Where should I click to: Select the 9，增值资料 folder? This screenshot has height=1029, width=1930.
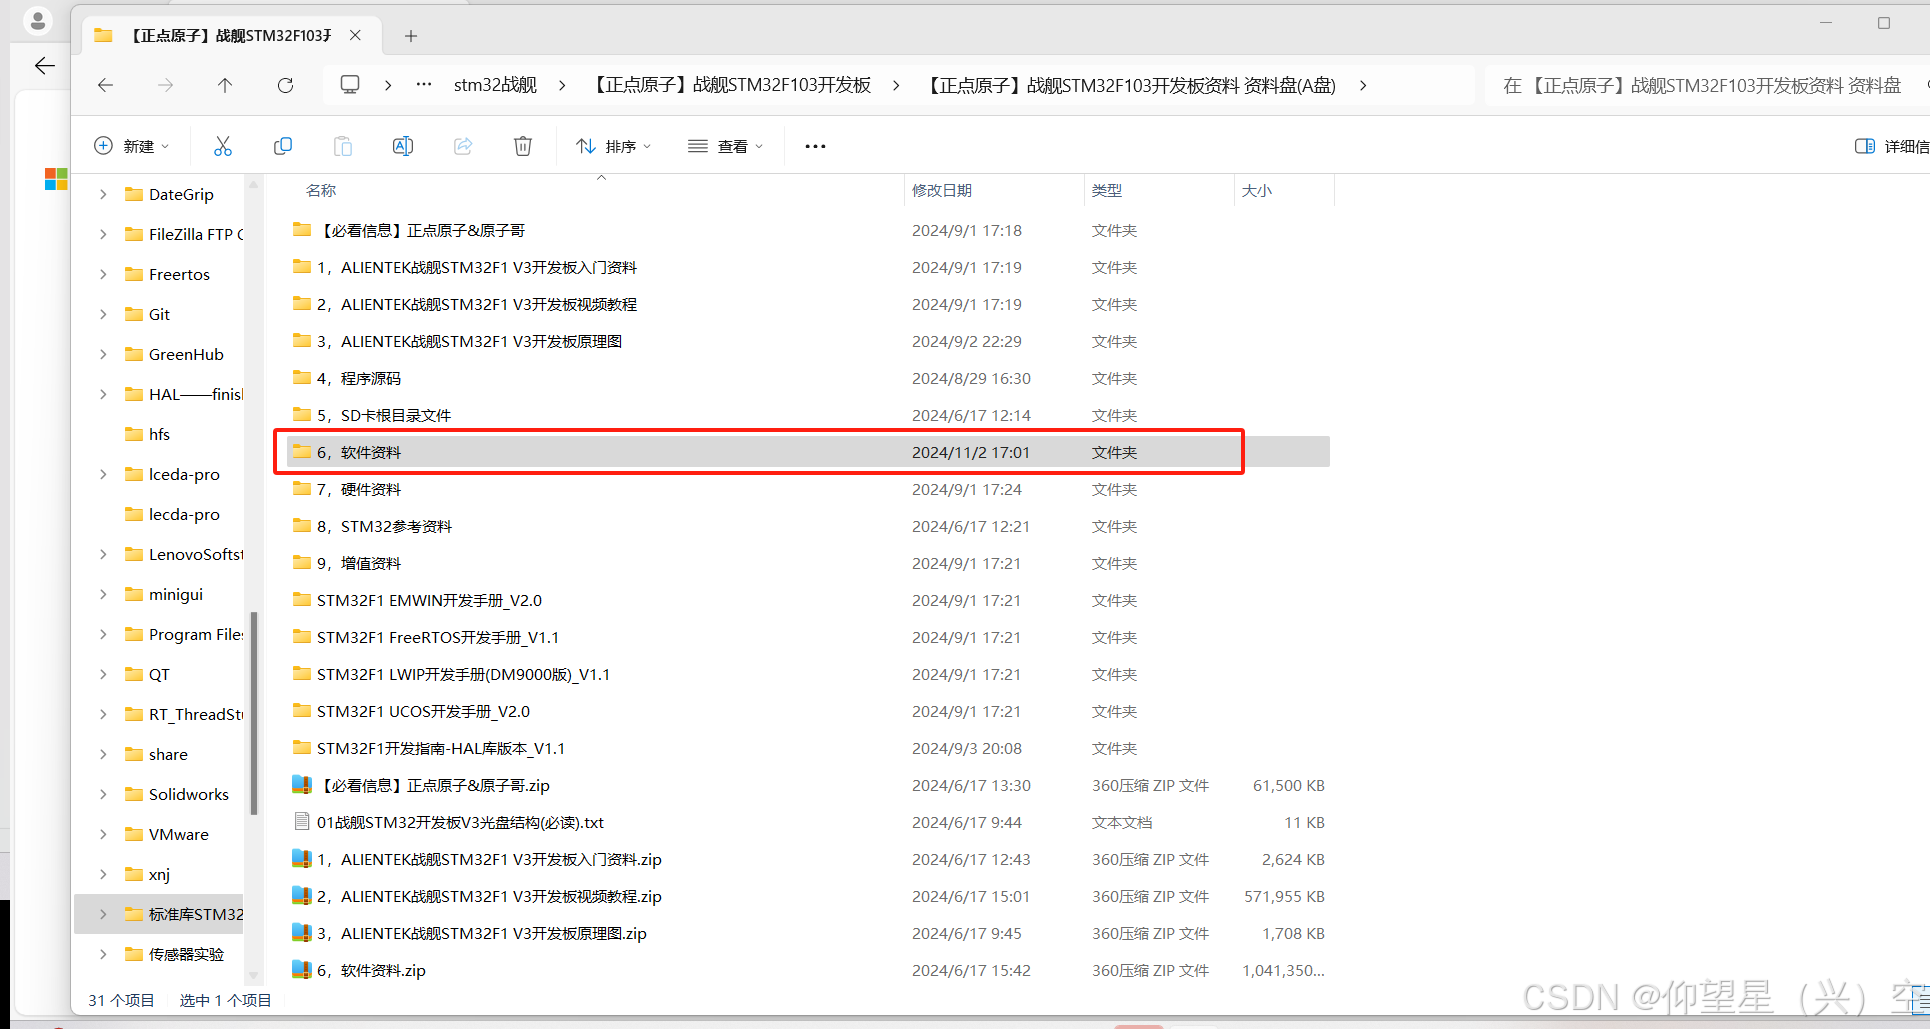(x=358, y=563)
